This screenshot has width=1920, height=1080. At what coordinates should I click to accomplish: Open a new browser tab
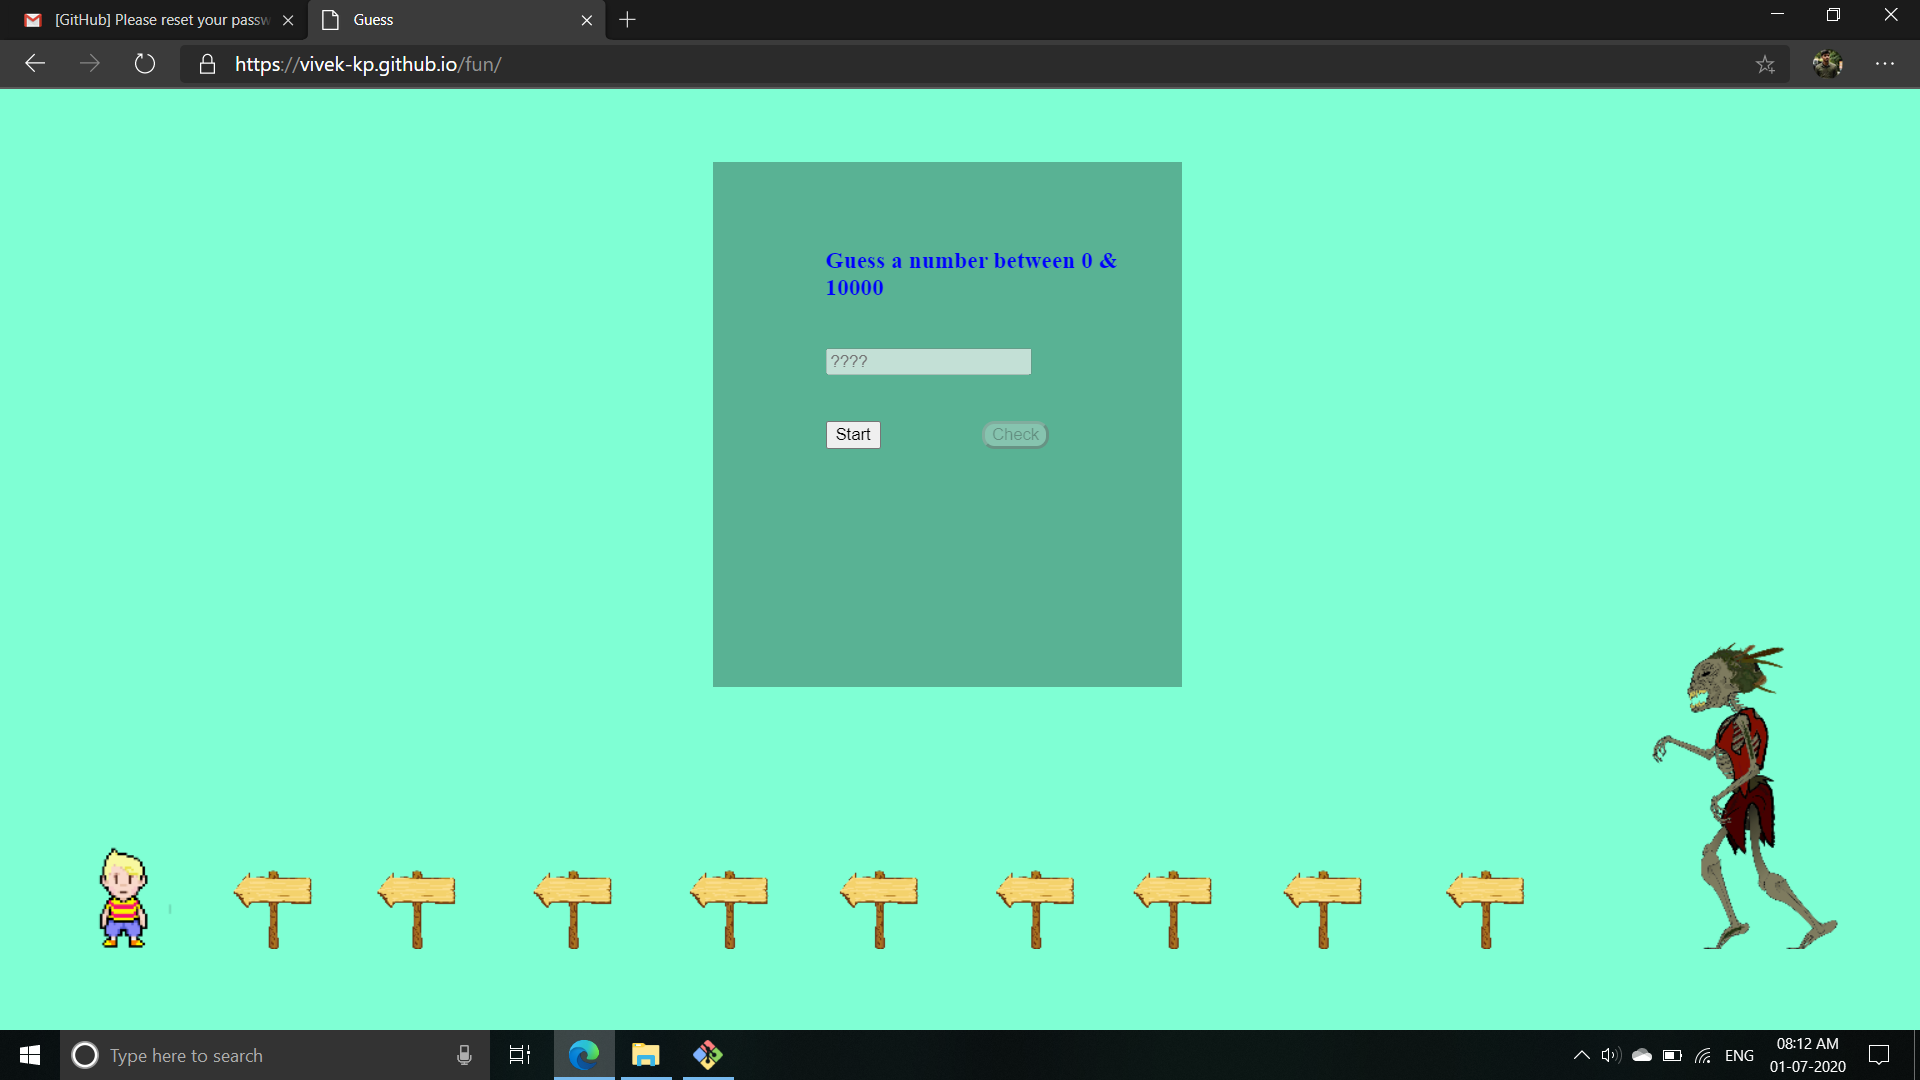pyautogui.click(x=627, y=20)
